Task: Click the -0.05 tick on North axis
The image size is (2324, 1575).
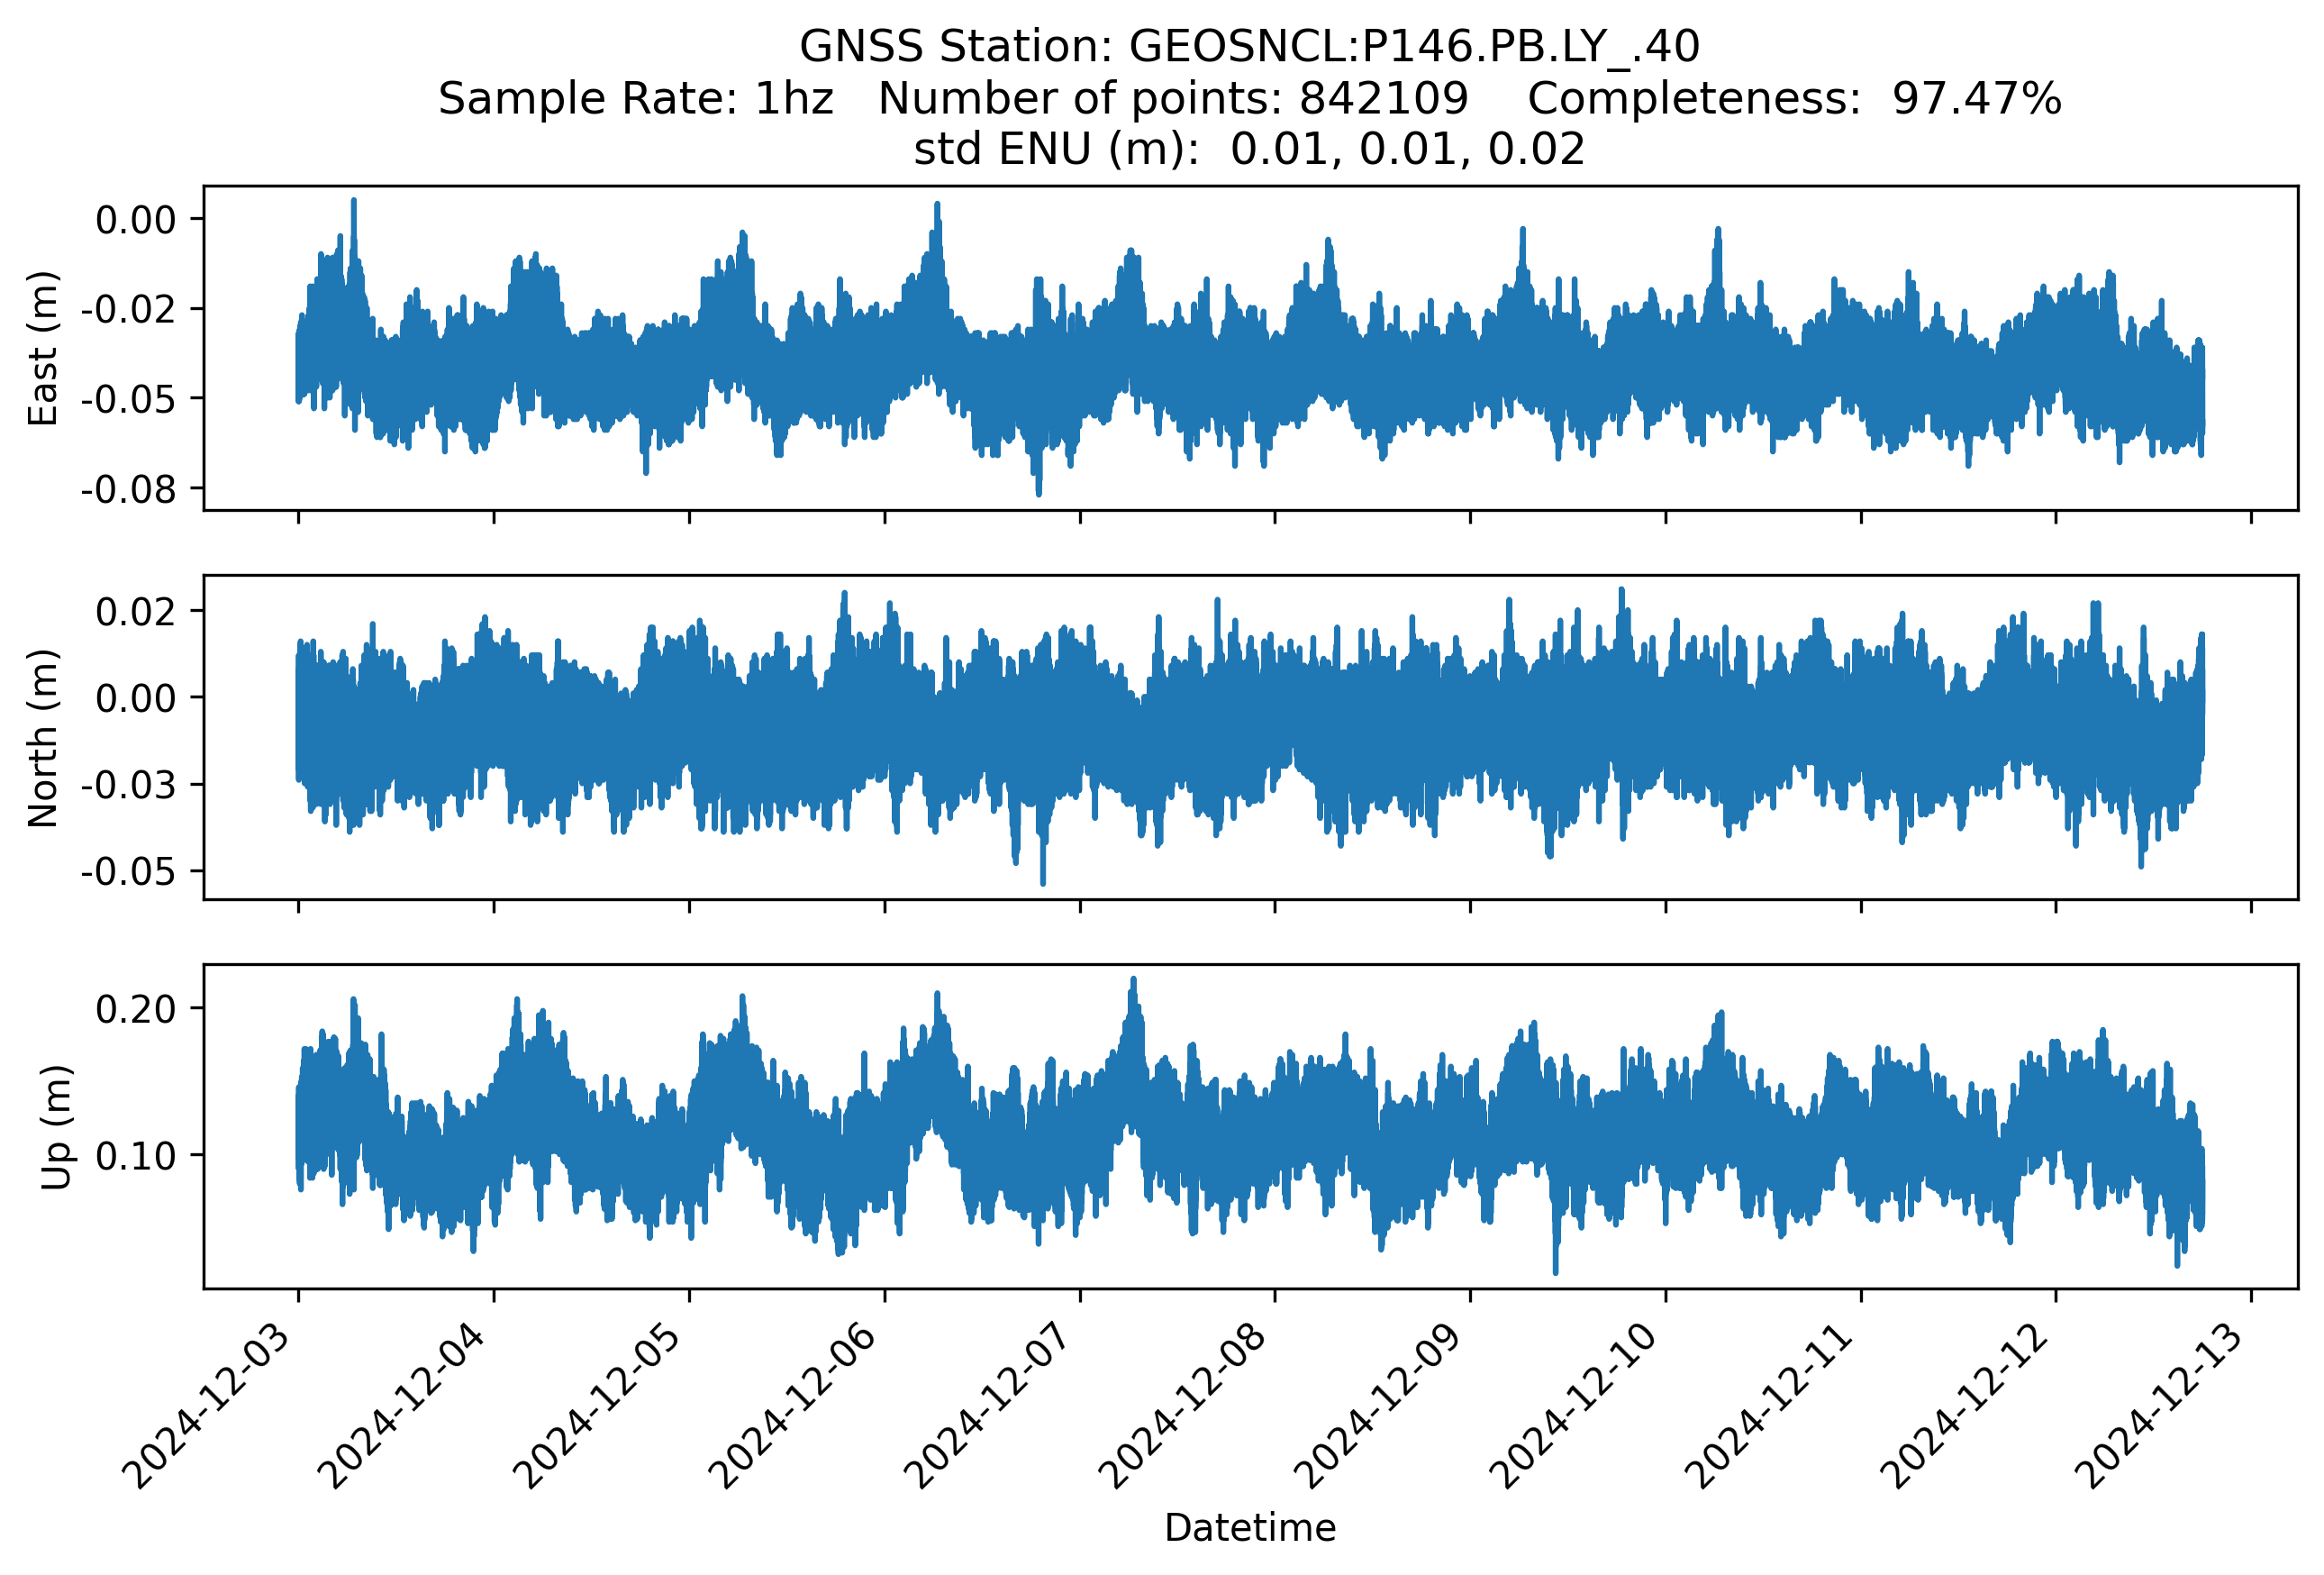Action: point(128,872)
